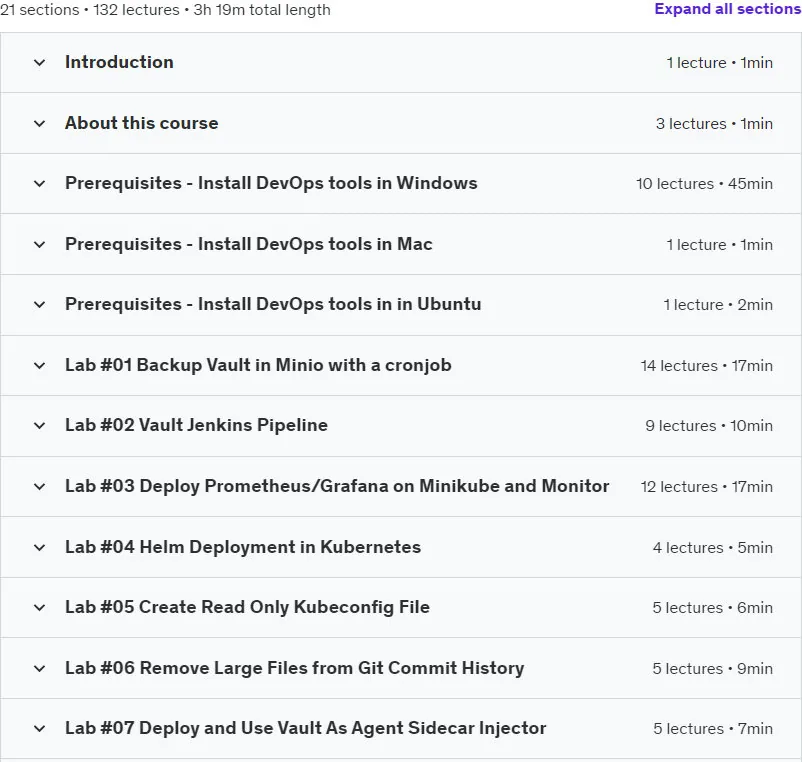Open Lab #03 Deploy Prometheus/Grafana on Minikube title
This screenshot has width=802, height=762.
(x=337, y=486)
